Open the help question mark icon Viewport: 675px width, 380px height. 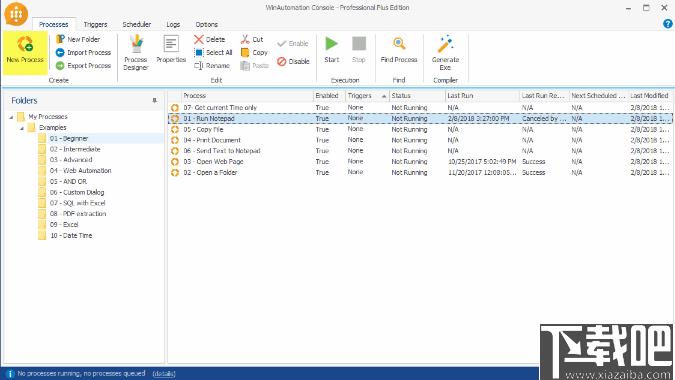tap(668, 24)
